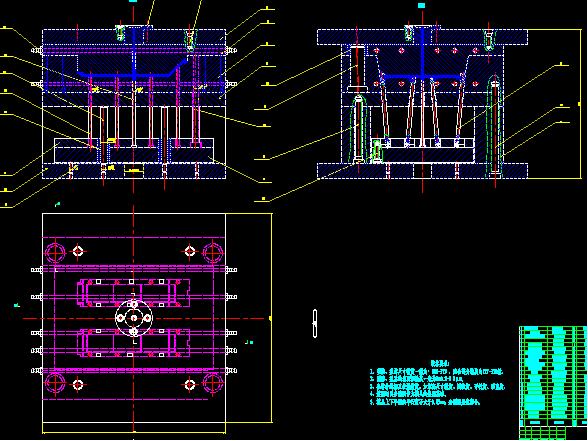Click the small white vertical marker symbol
Screen dimensions: 588x441
pos(315,324)
